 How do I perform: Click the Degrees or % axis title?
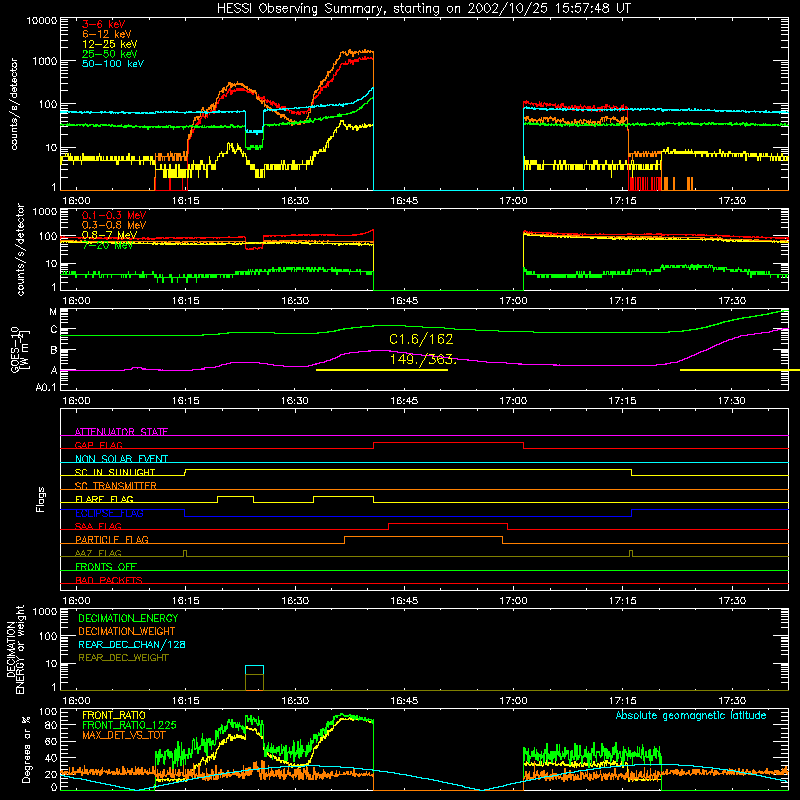[27, 749]
